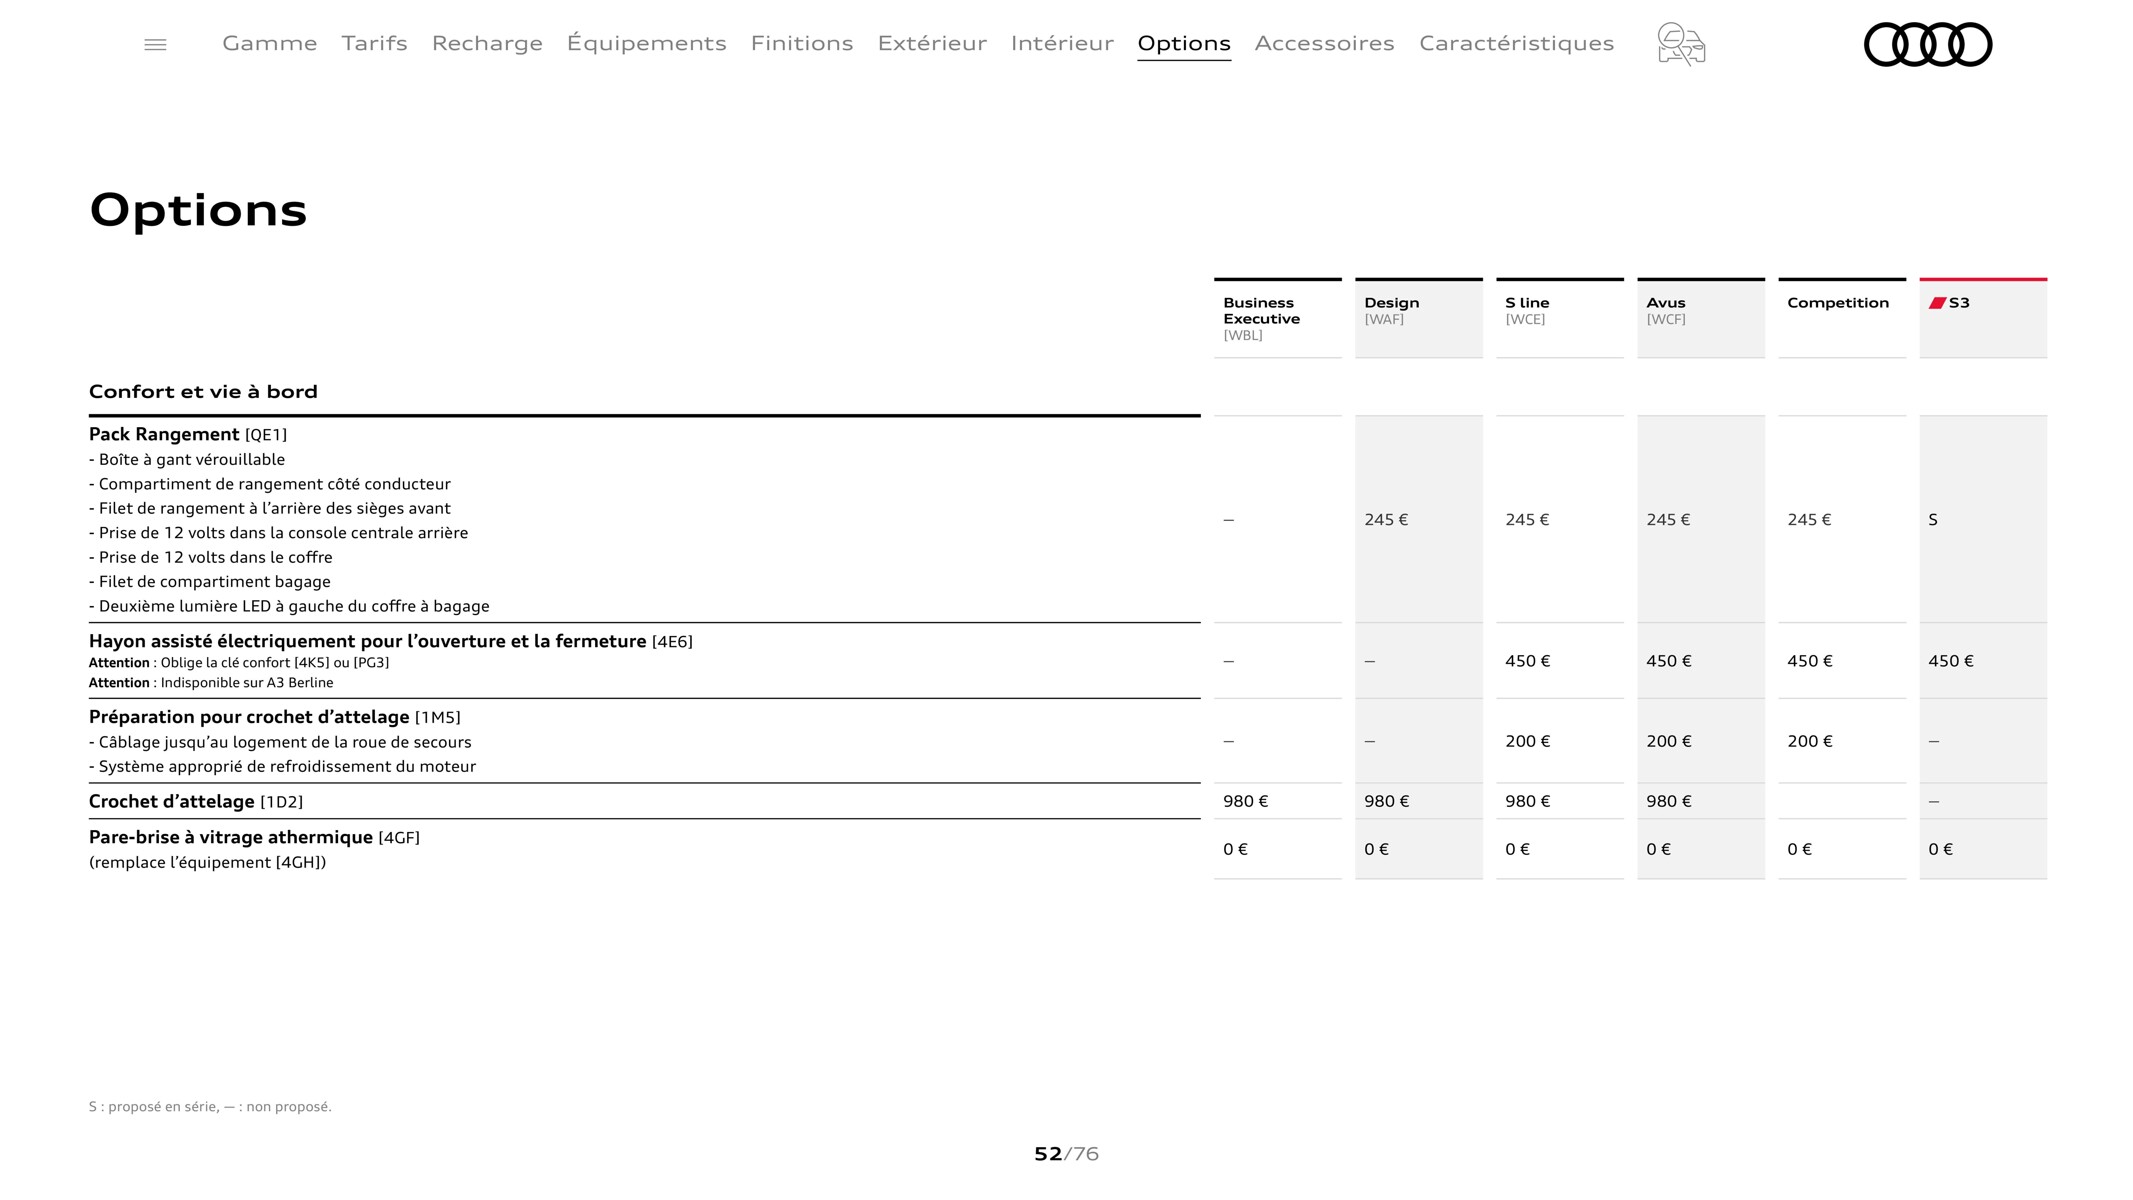Go to the Gamme section
The height and width of the screenshot is (1200, 2133).
[269, 43]
